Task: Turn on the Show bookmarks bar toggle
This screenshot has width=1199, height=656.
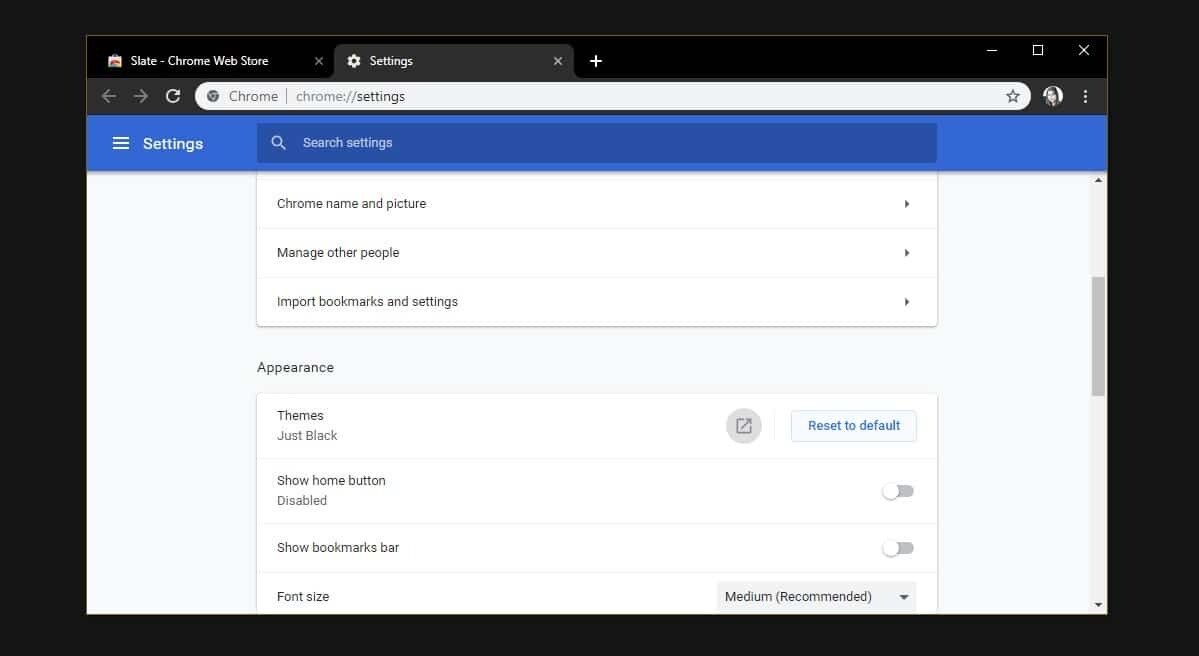Action: coord(897,548)
